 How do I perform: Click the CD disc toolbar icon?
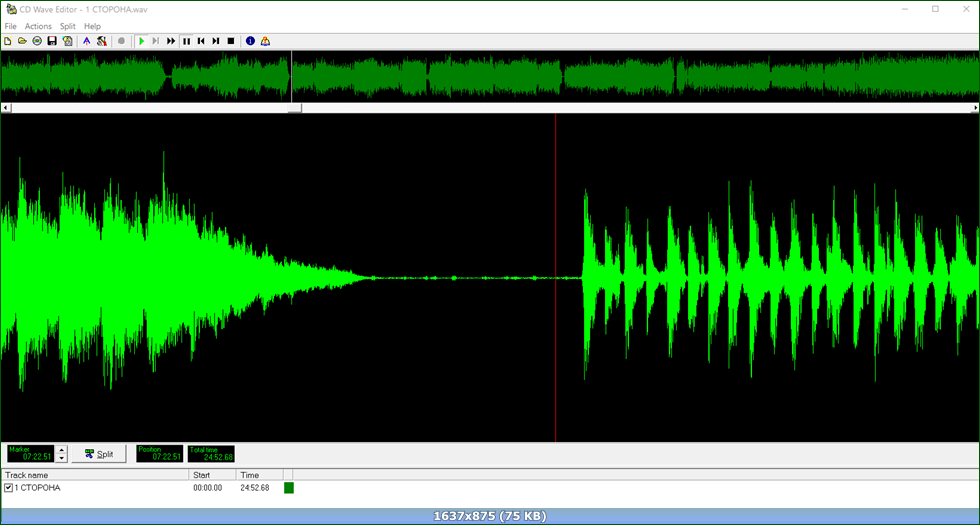pos(37,41)
